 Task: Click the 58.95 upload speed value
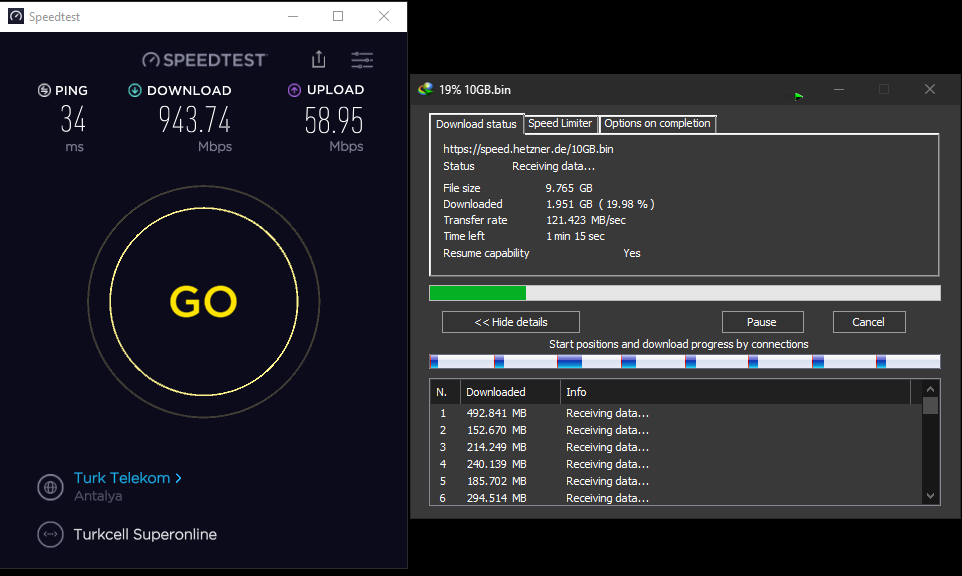(x=334, y=120)
